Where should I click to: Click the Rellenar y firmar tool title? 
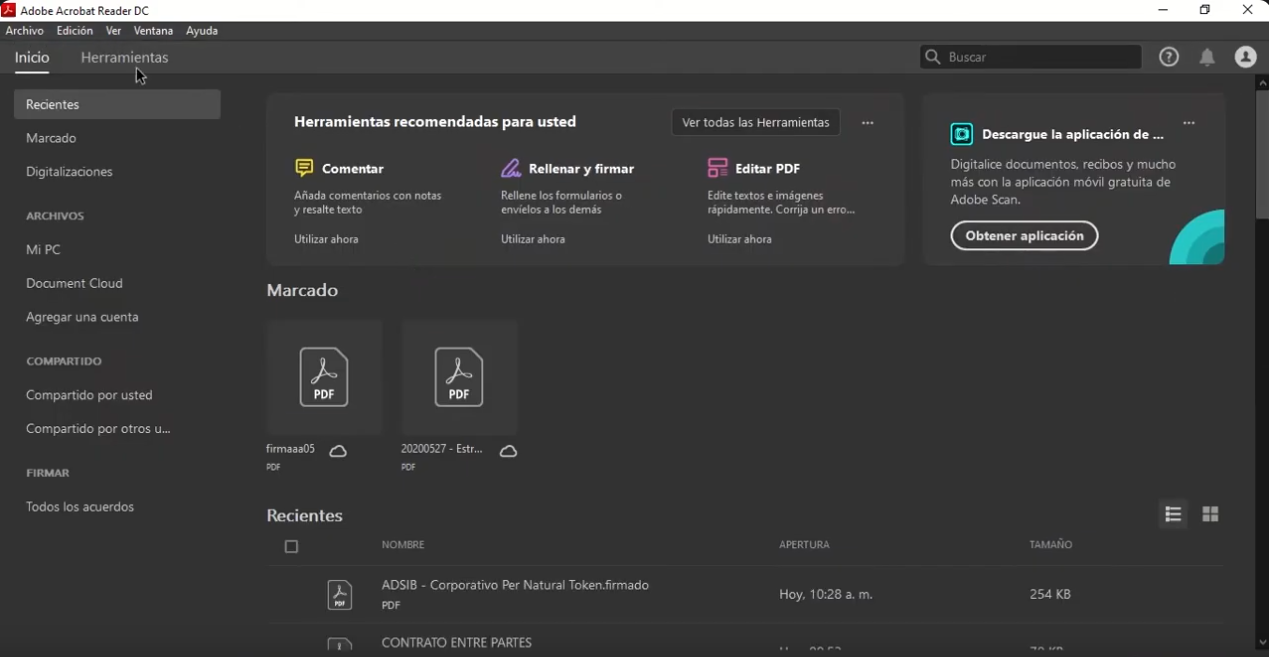pos(581,169)
